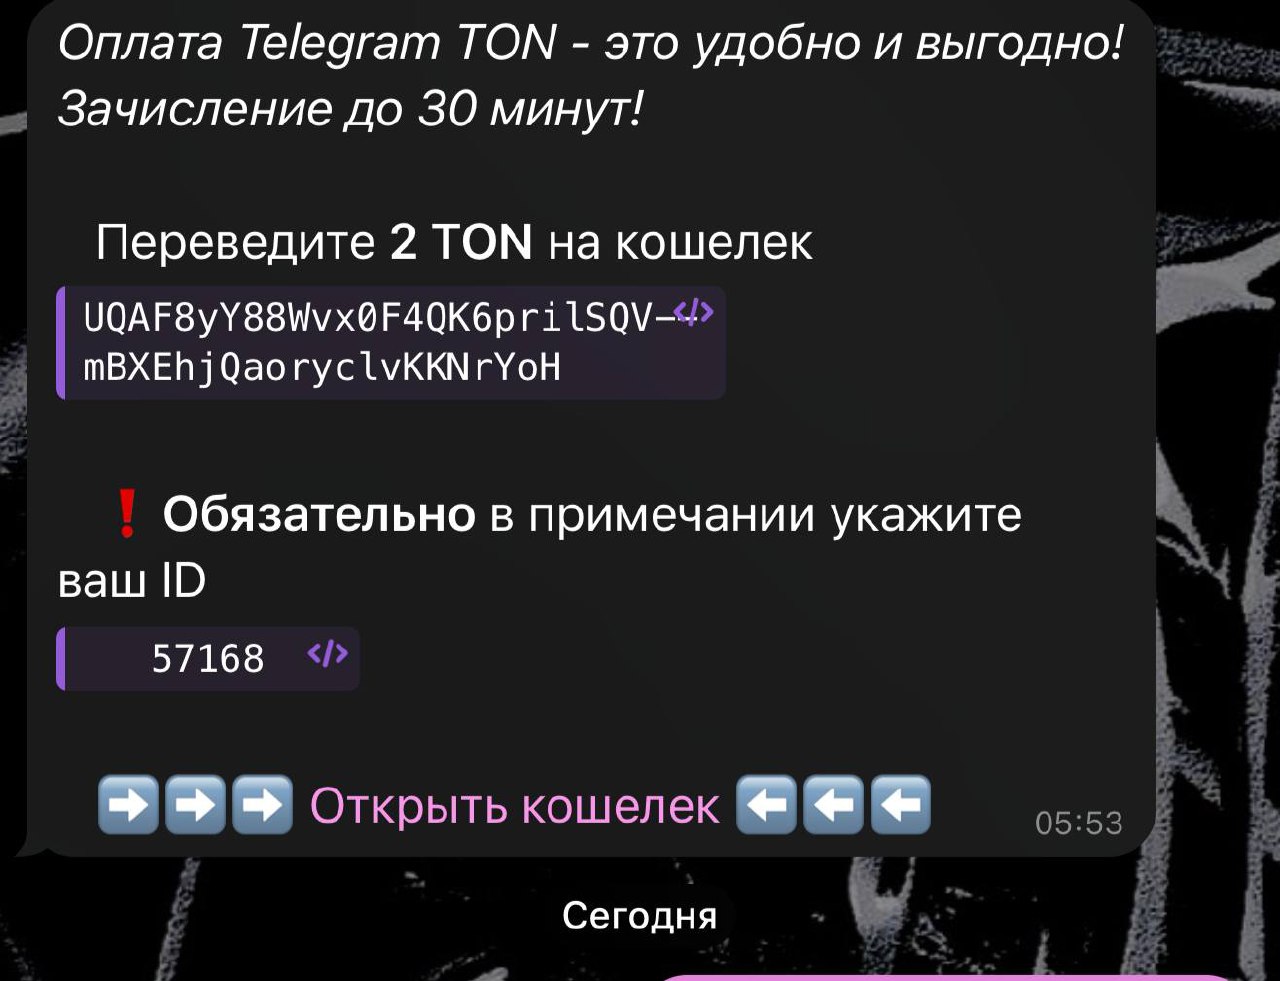Tap the red exclamation mark emoji
The height and width of the screenshot is (981, 1280).
[x=126, y=515]
